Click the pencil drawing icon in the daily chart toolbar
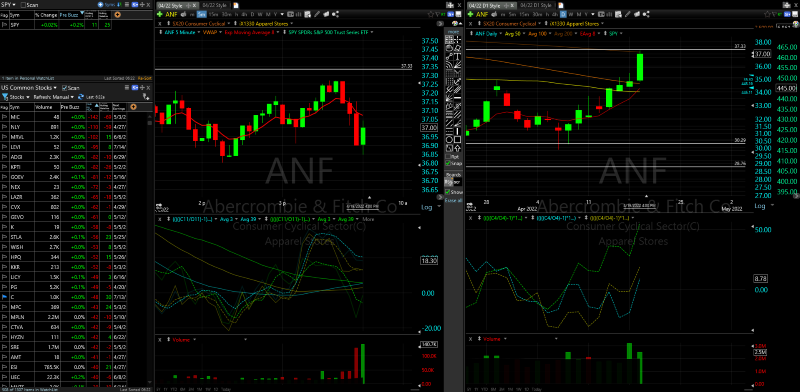This screenshot has width=800, height=392. coord(628,14)
